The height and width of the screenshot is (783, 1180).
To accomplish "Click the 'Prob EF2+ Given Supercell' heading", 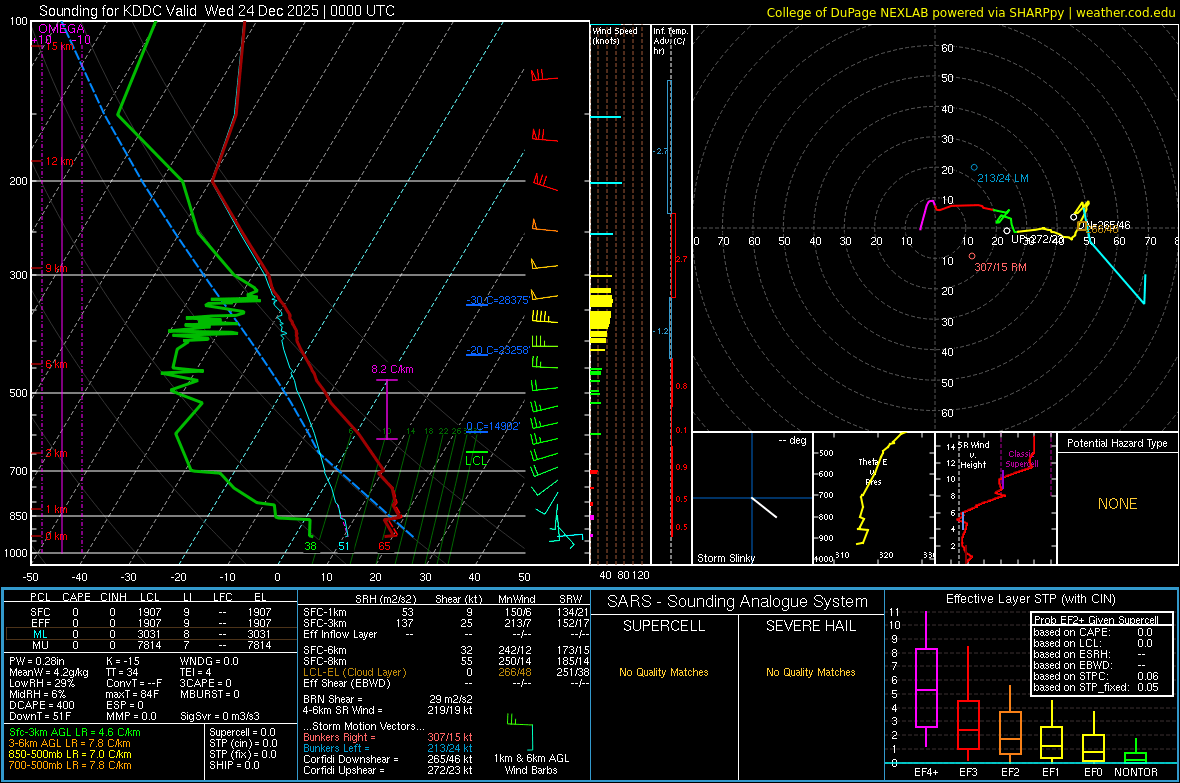I will 1096,620.
